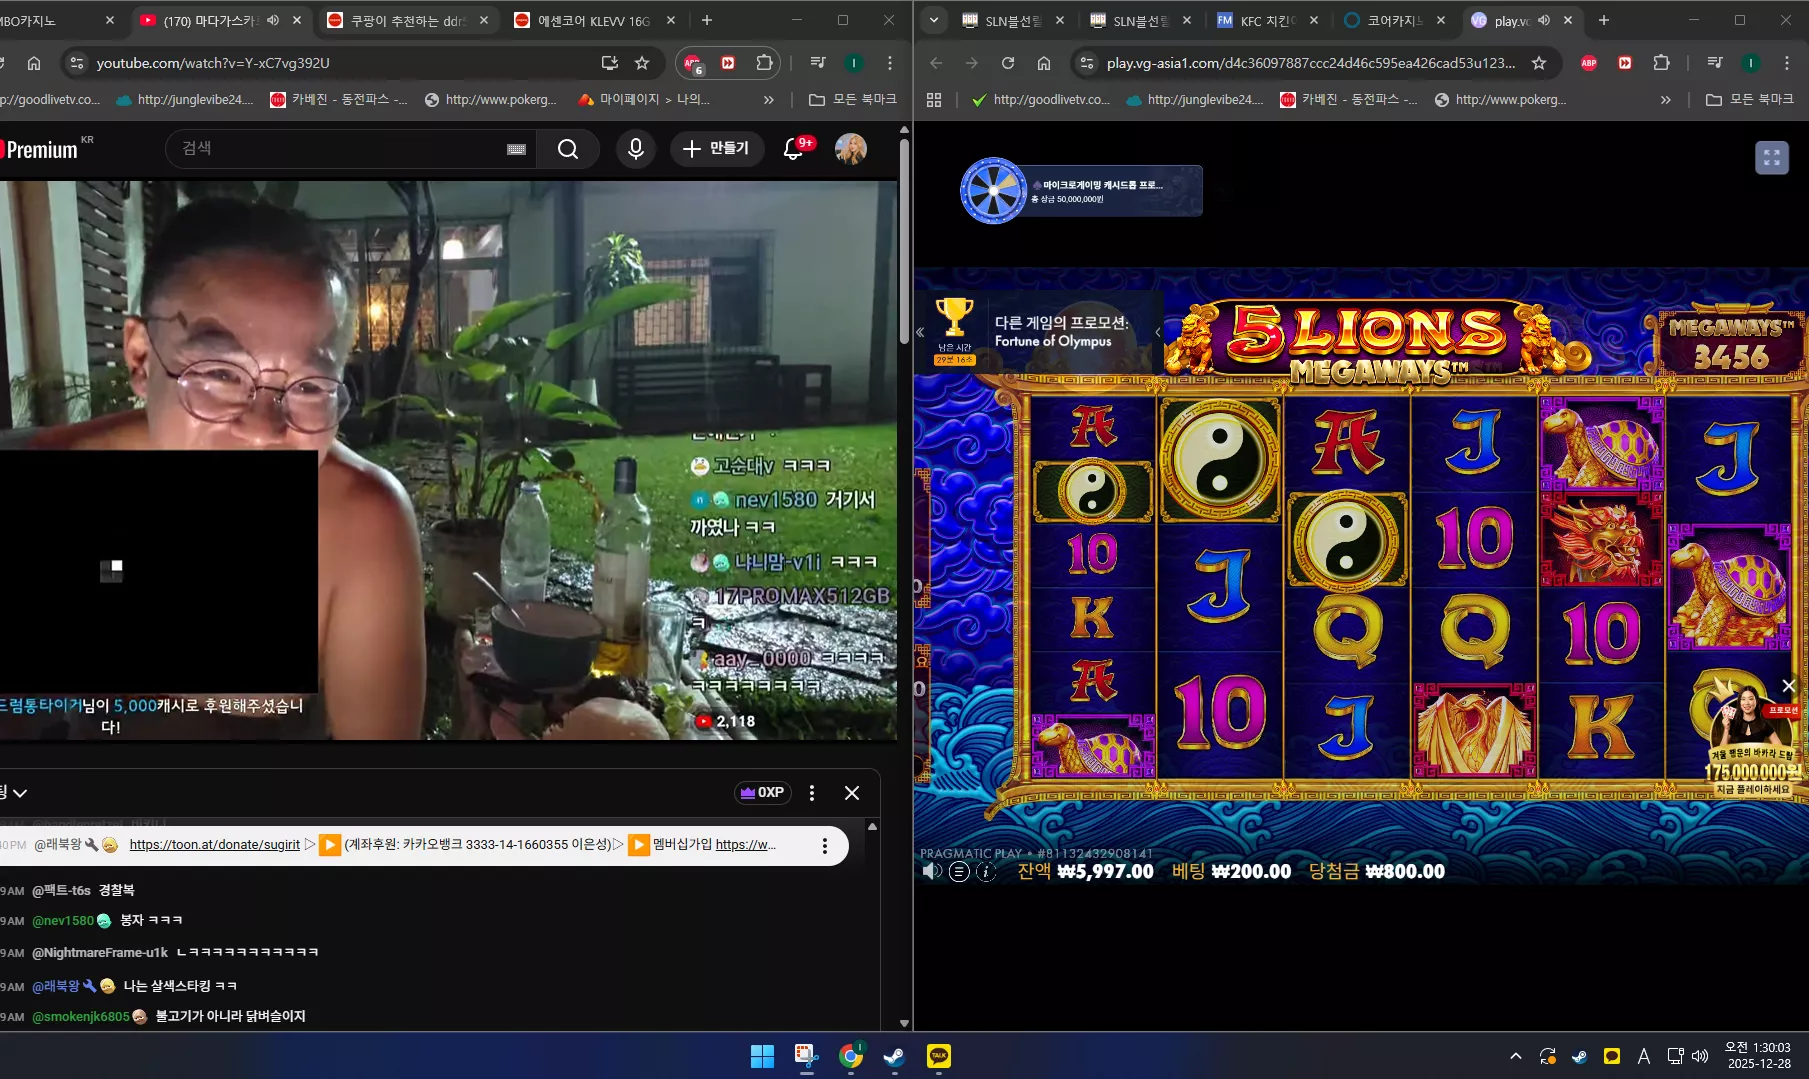
Task: Open YouTube account avatar menu
Action: [x=851, y=149]
